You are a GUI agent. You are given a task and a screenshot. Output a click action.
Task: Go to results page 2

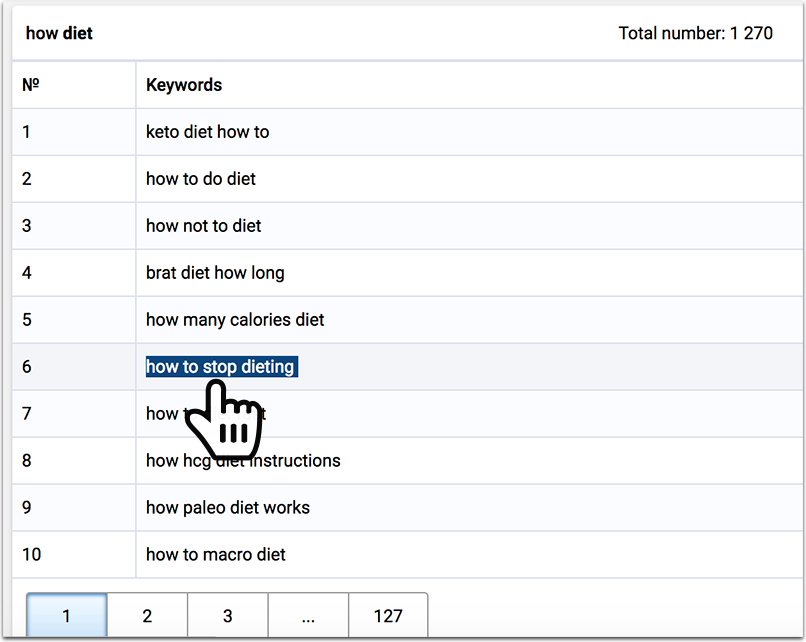point(147,615)
